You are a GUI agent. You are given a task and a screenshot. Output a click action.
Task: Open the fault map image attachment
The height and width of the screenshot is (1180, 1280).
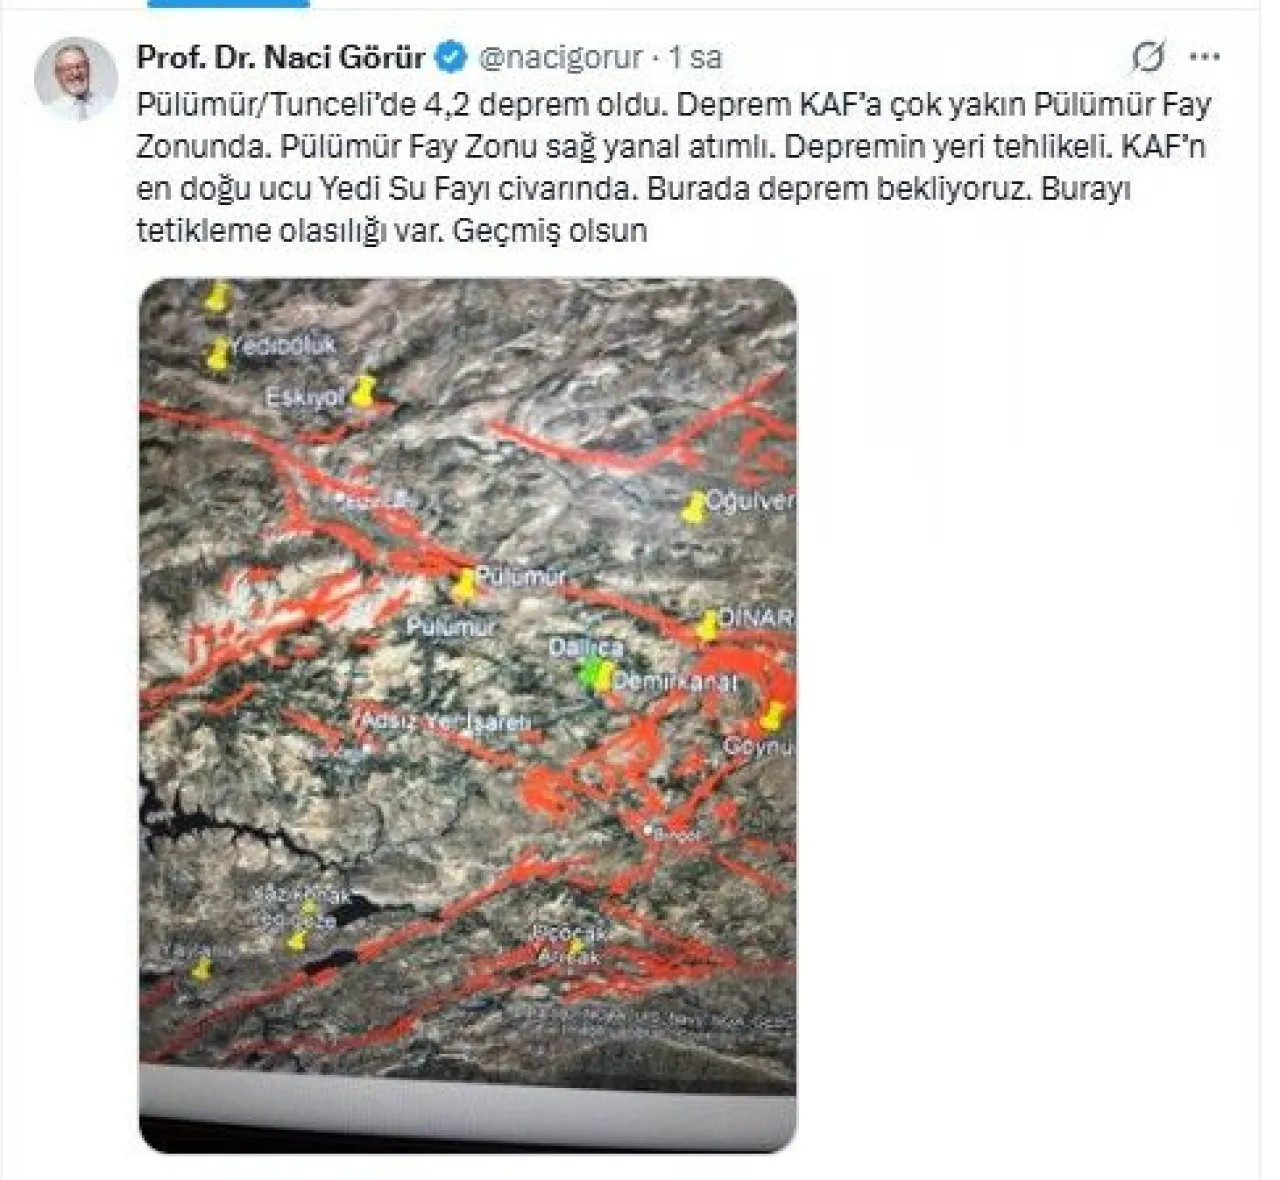click(x=468, y=715)
